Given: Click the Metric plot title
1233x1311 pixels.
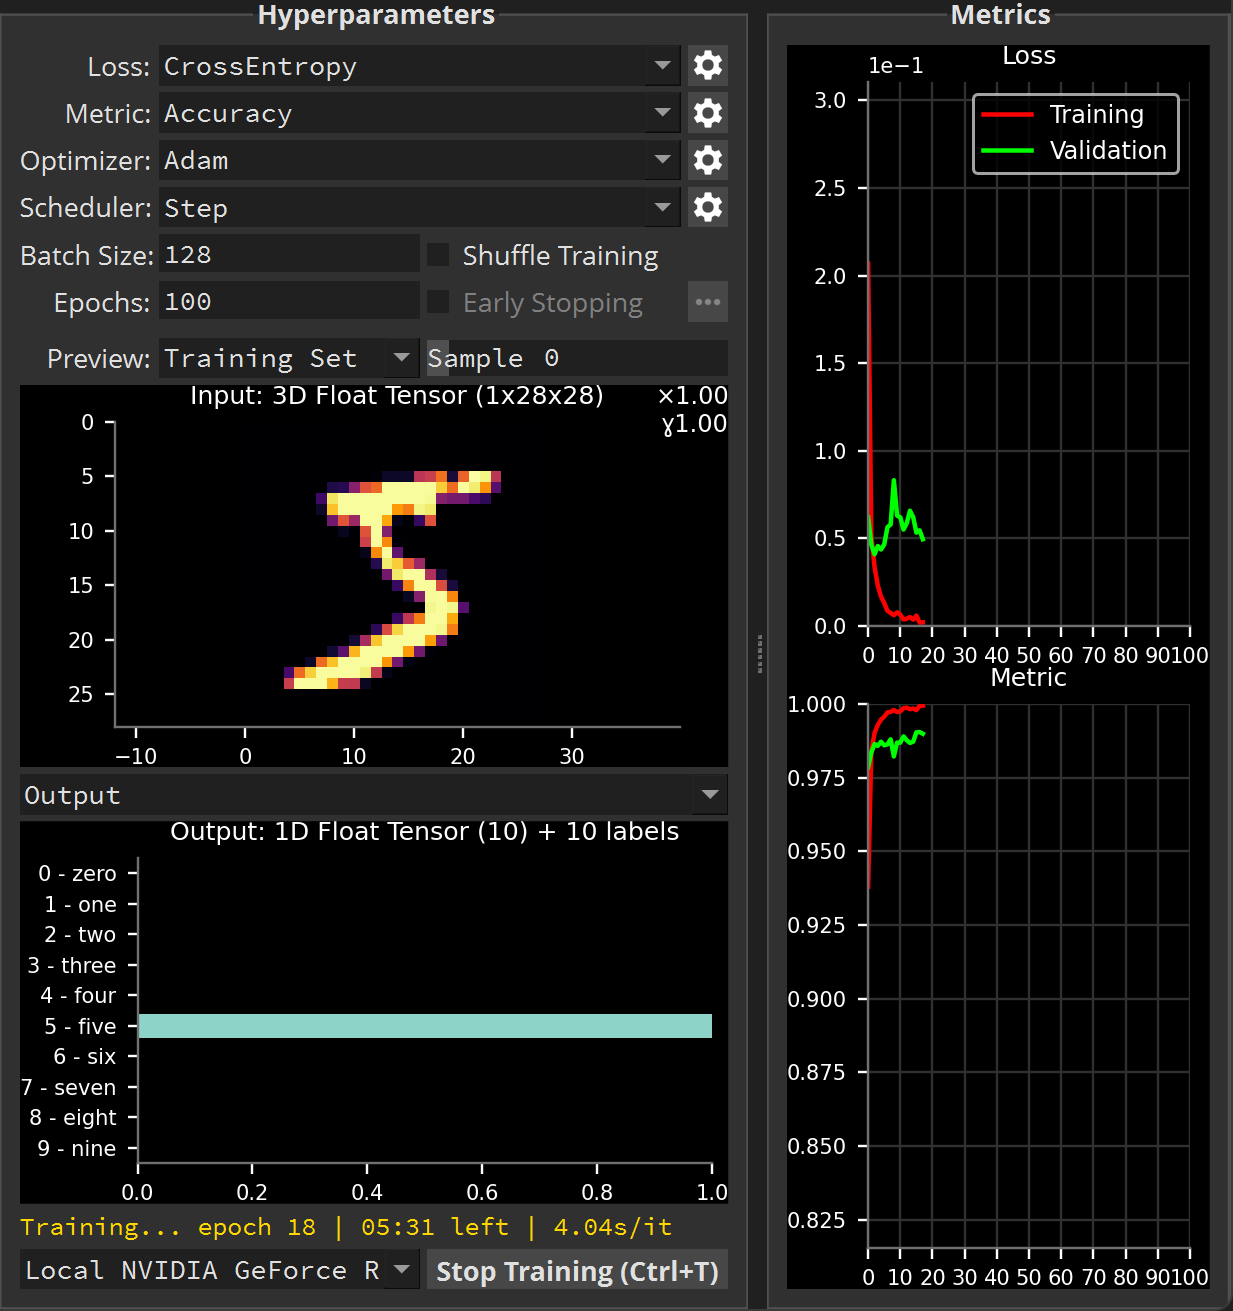Looking at the screenshot, I should click(x=1028, y=677).
